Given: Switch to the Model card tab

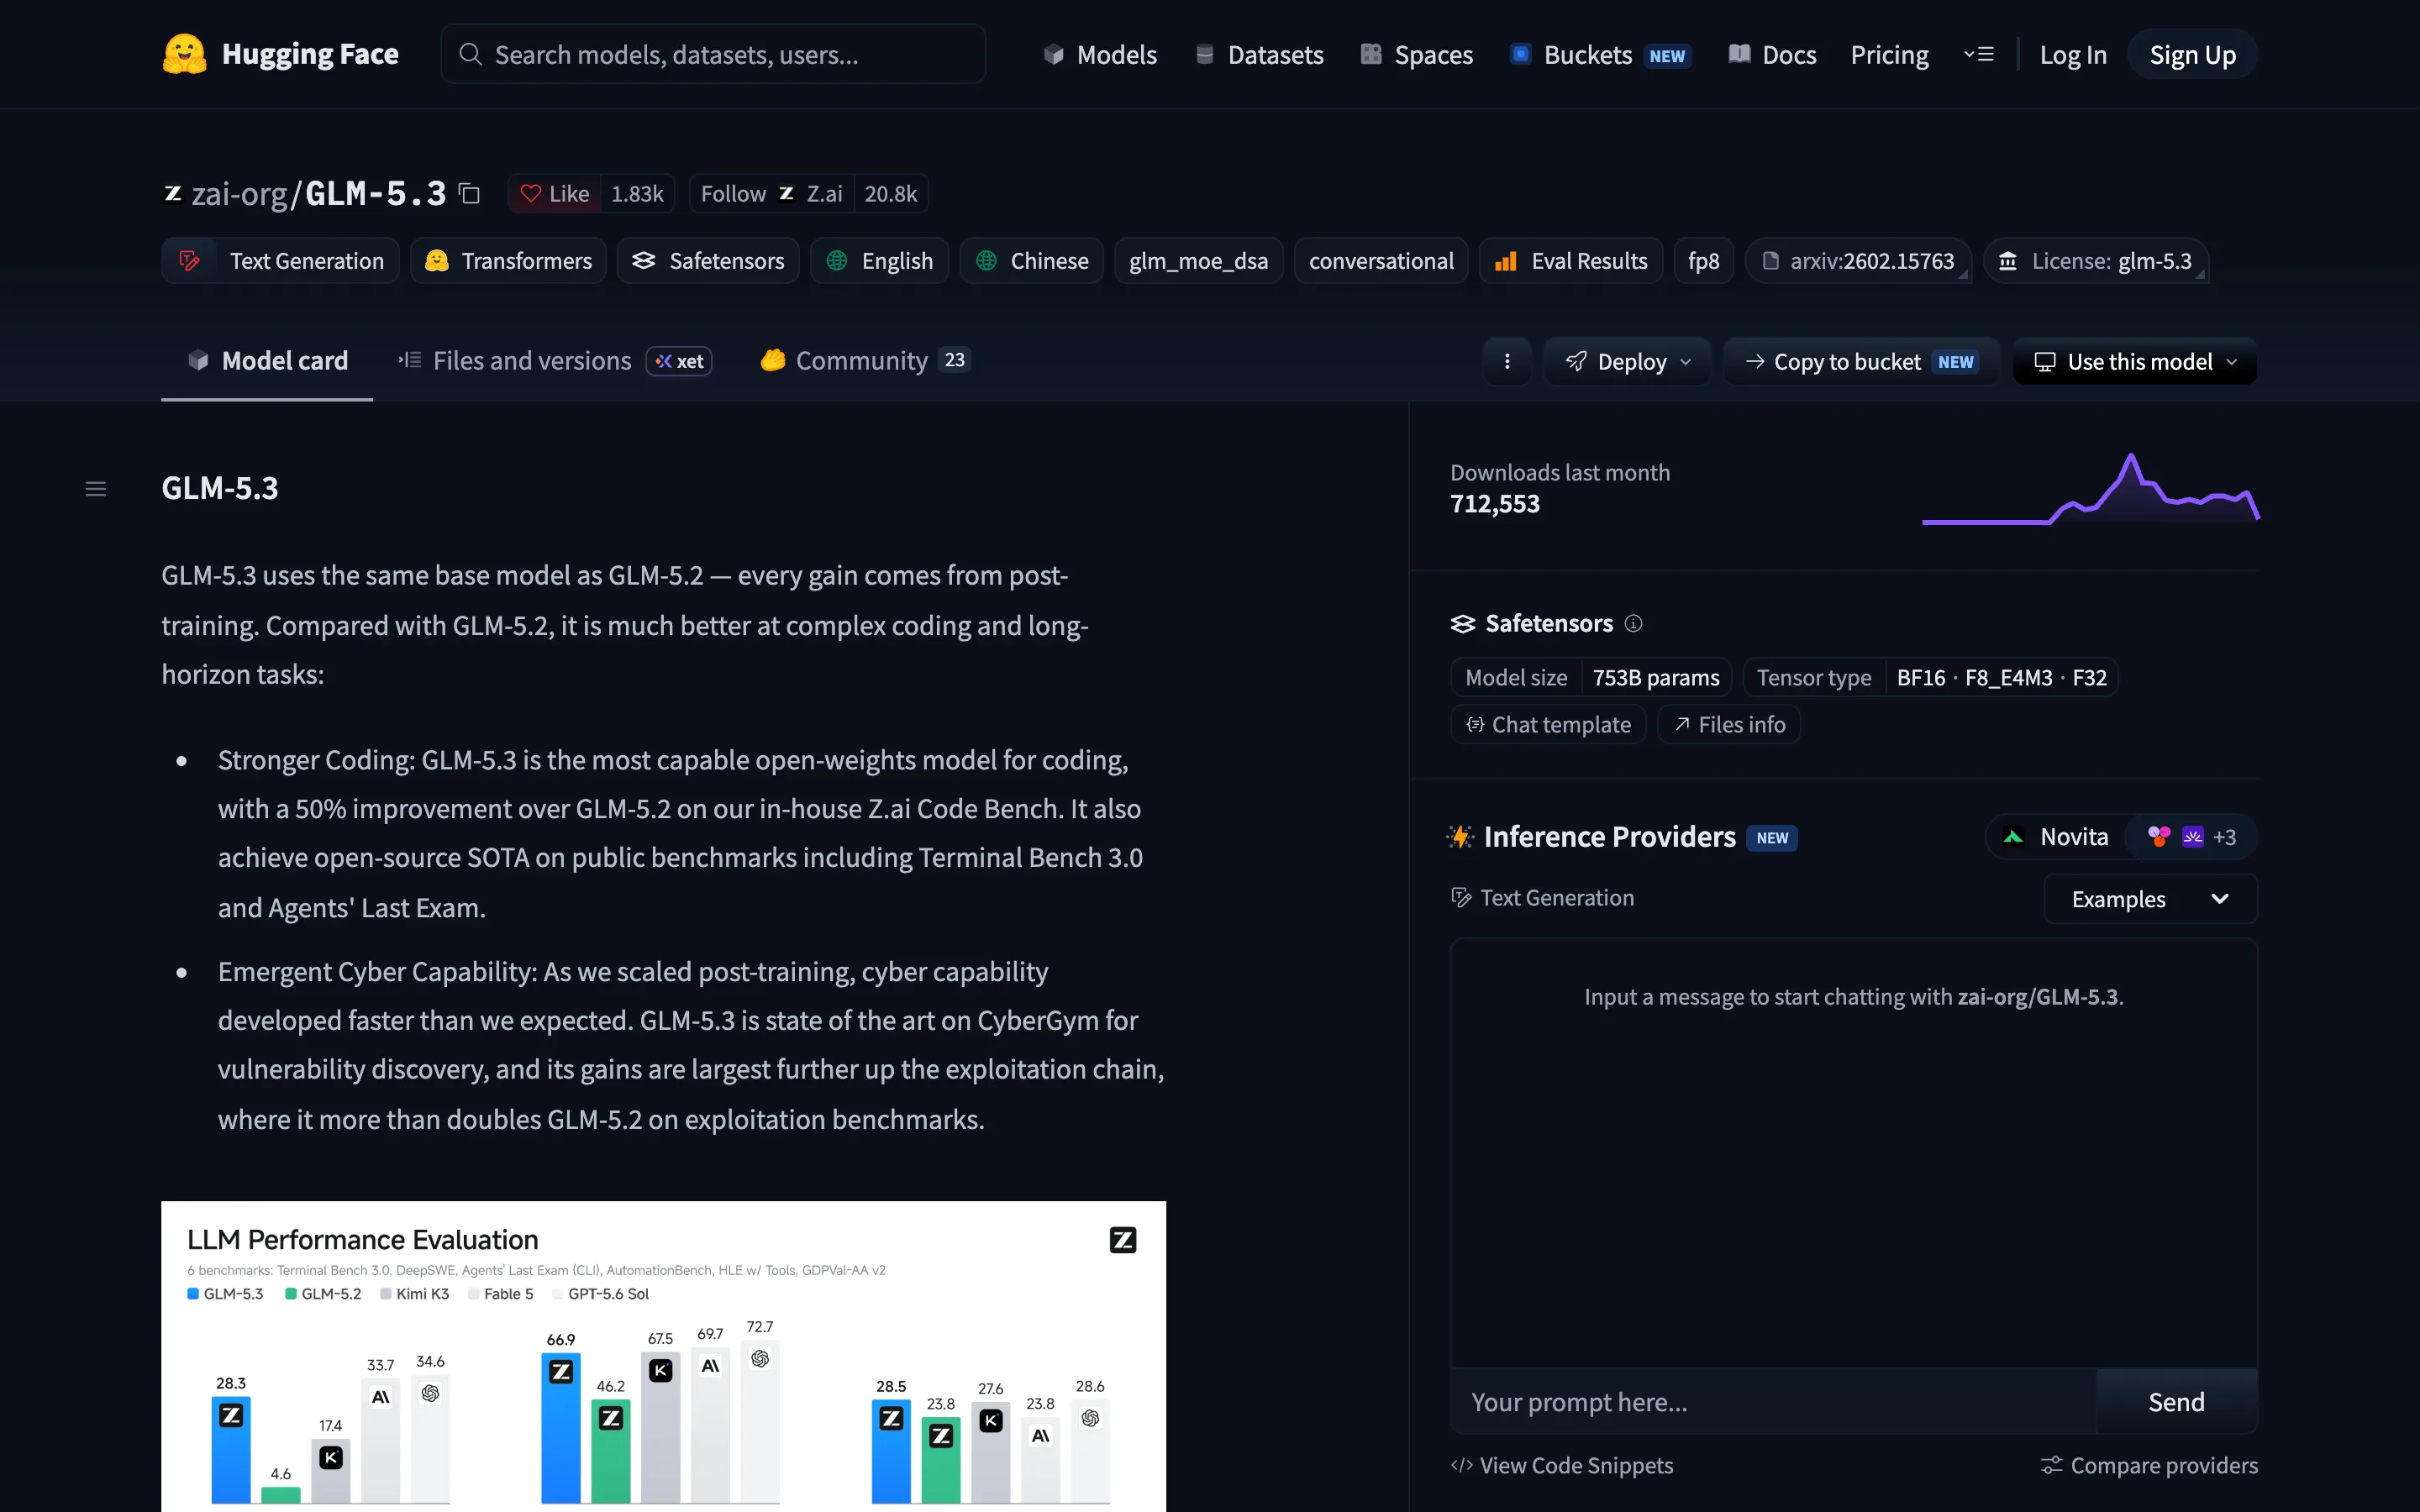Looking at the screenshot, I should coord(267,361).
